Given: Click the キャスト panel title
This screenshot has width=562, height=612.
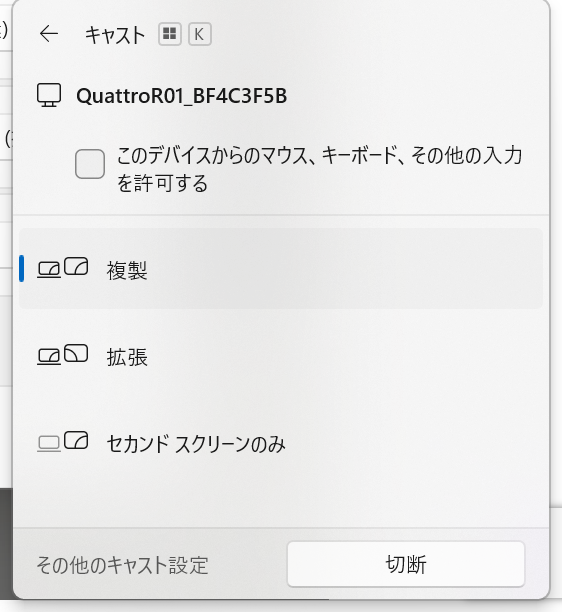Looking at the screenshot, I should (115, 34).
